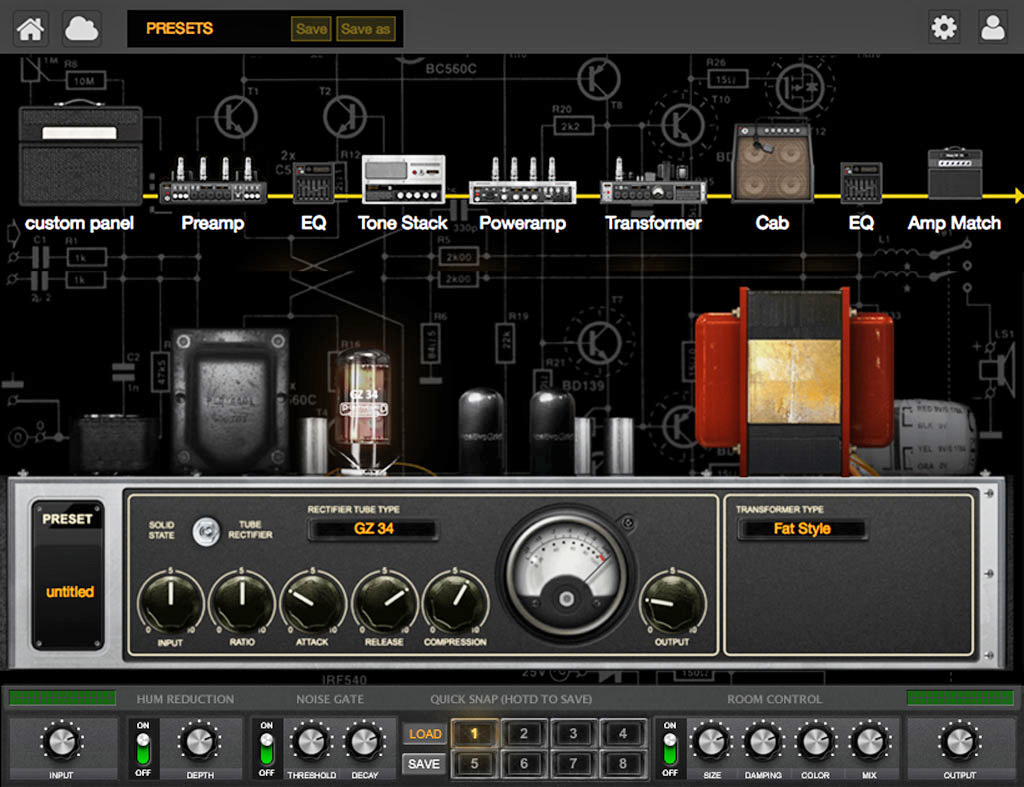Viewport: 1024px width, 787px height.
Task: Flip the Solid State / Tube Rectifier switch
Action: [x=206, y=531]
